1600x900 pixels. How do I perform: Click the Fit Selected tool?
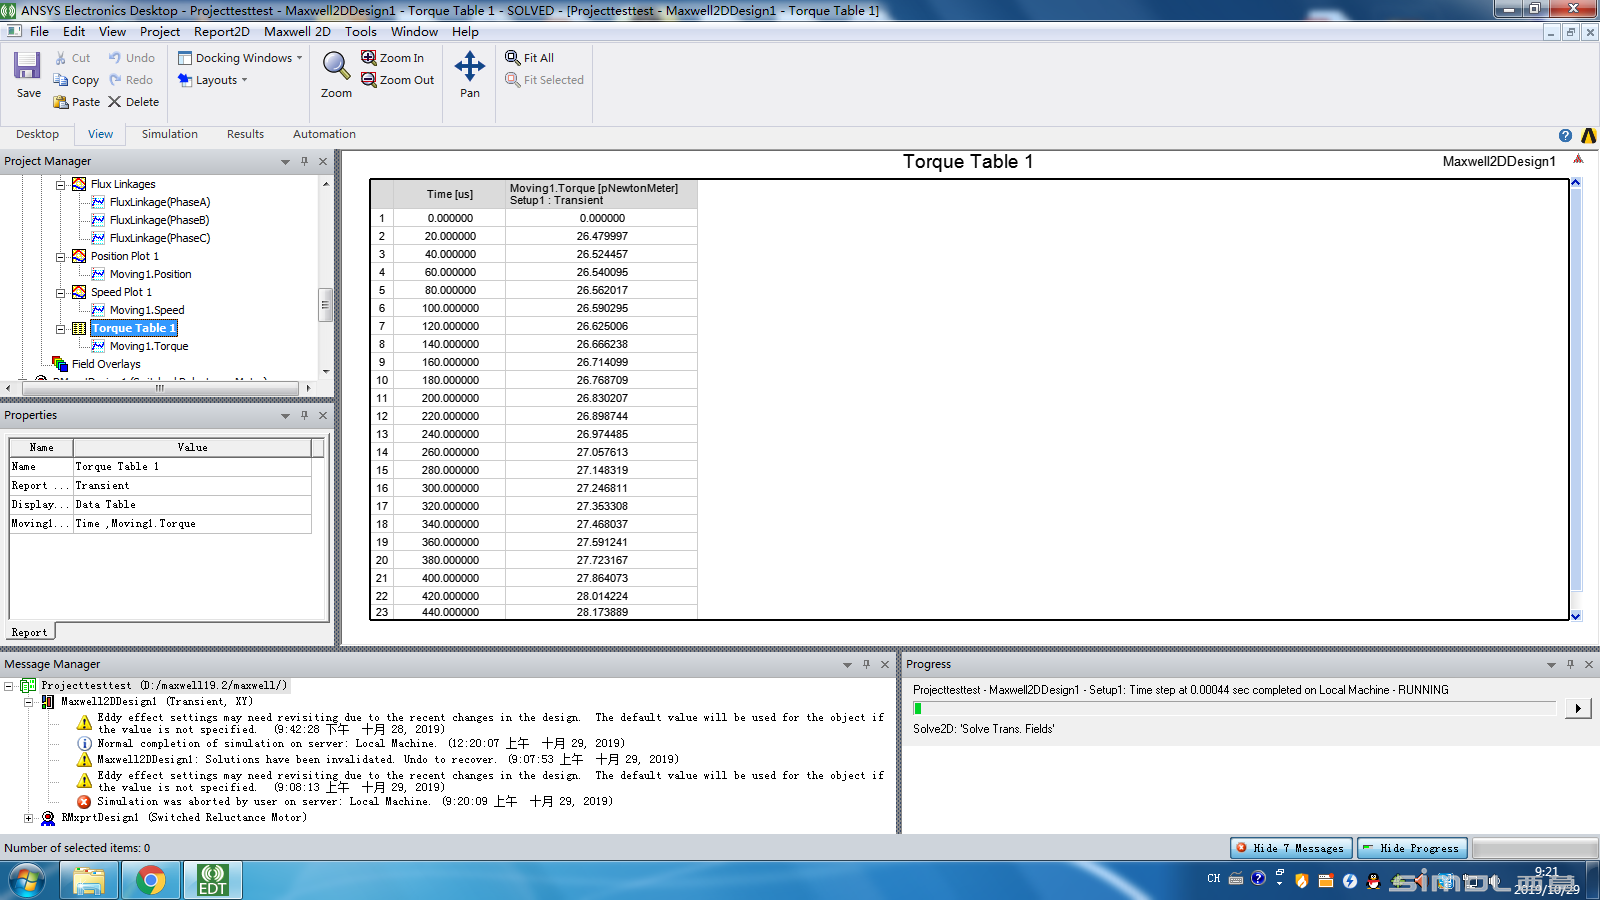point(544,80)
